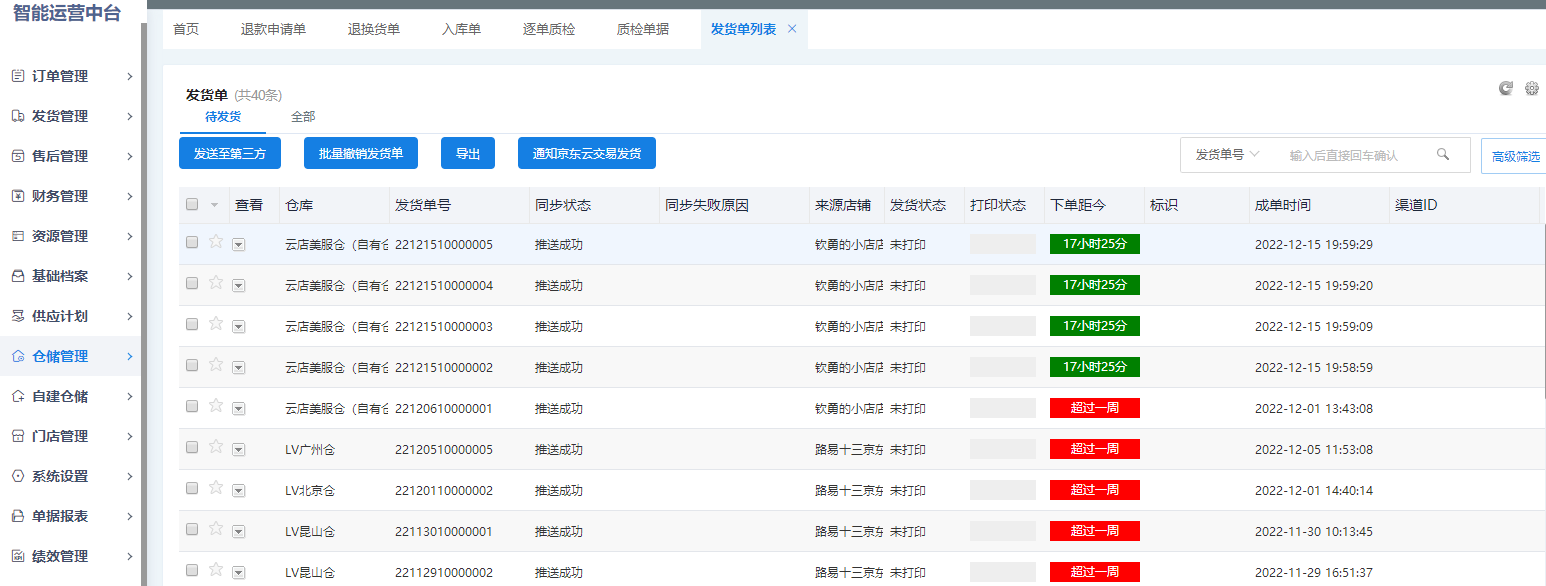Close the 发货单列表 tab
Viewport: 1546px width, 586px height.
click(x=792, y=29)
